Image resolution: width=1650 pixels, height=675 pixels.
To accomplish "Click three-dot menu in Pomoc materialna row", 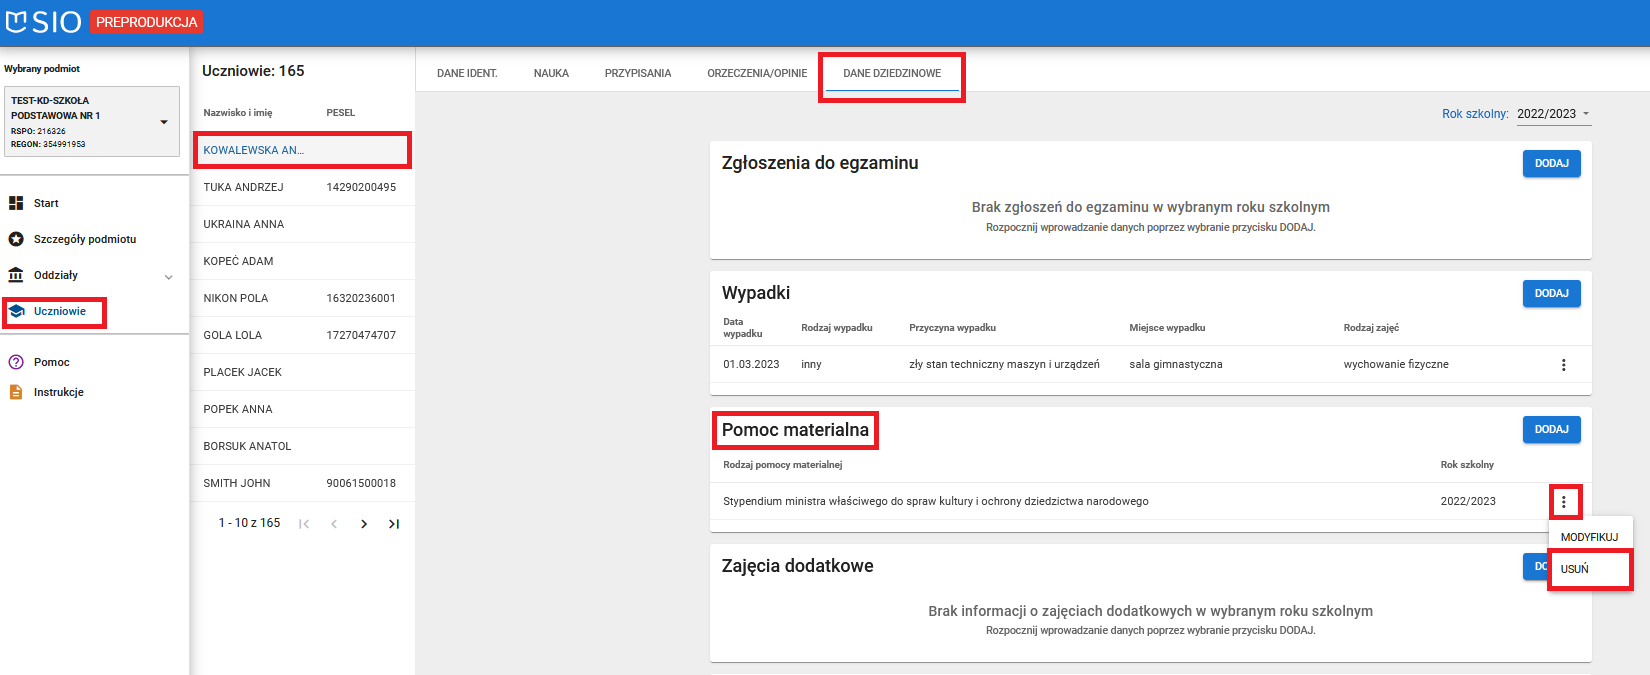I will pos(1564,502).
